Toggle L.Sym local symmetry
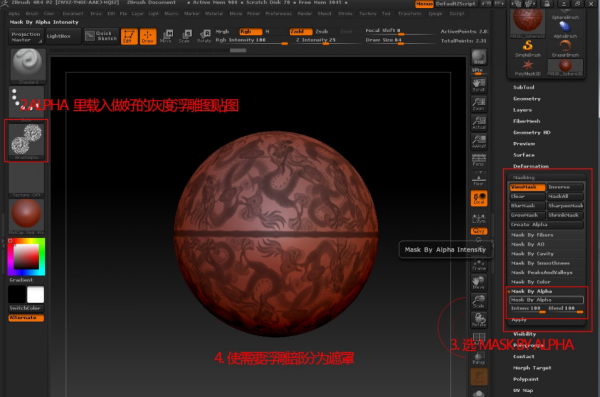Image resolution: width=600 pixels, height=397 pixels. (479, 218)
